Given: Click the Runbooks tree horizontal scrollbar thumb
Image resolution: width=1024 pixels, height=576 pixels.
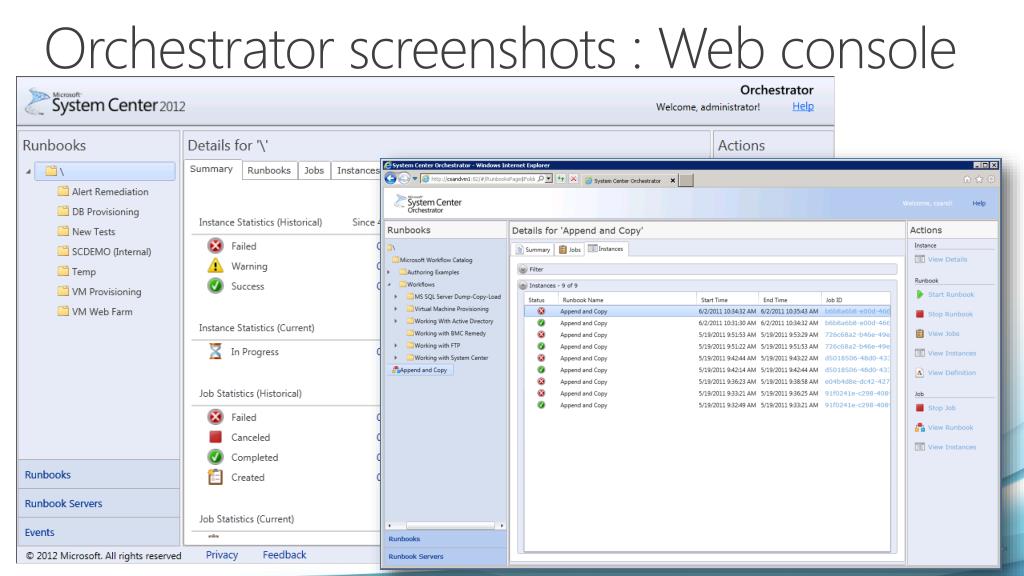Looking at the screenshot, I should point(450,525).
